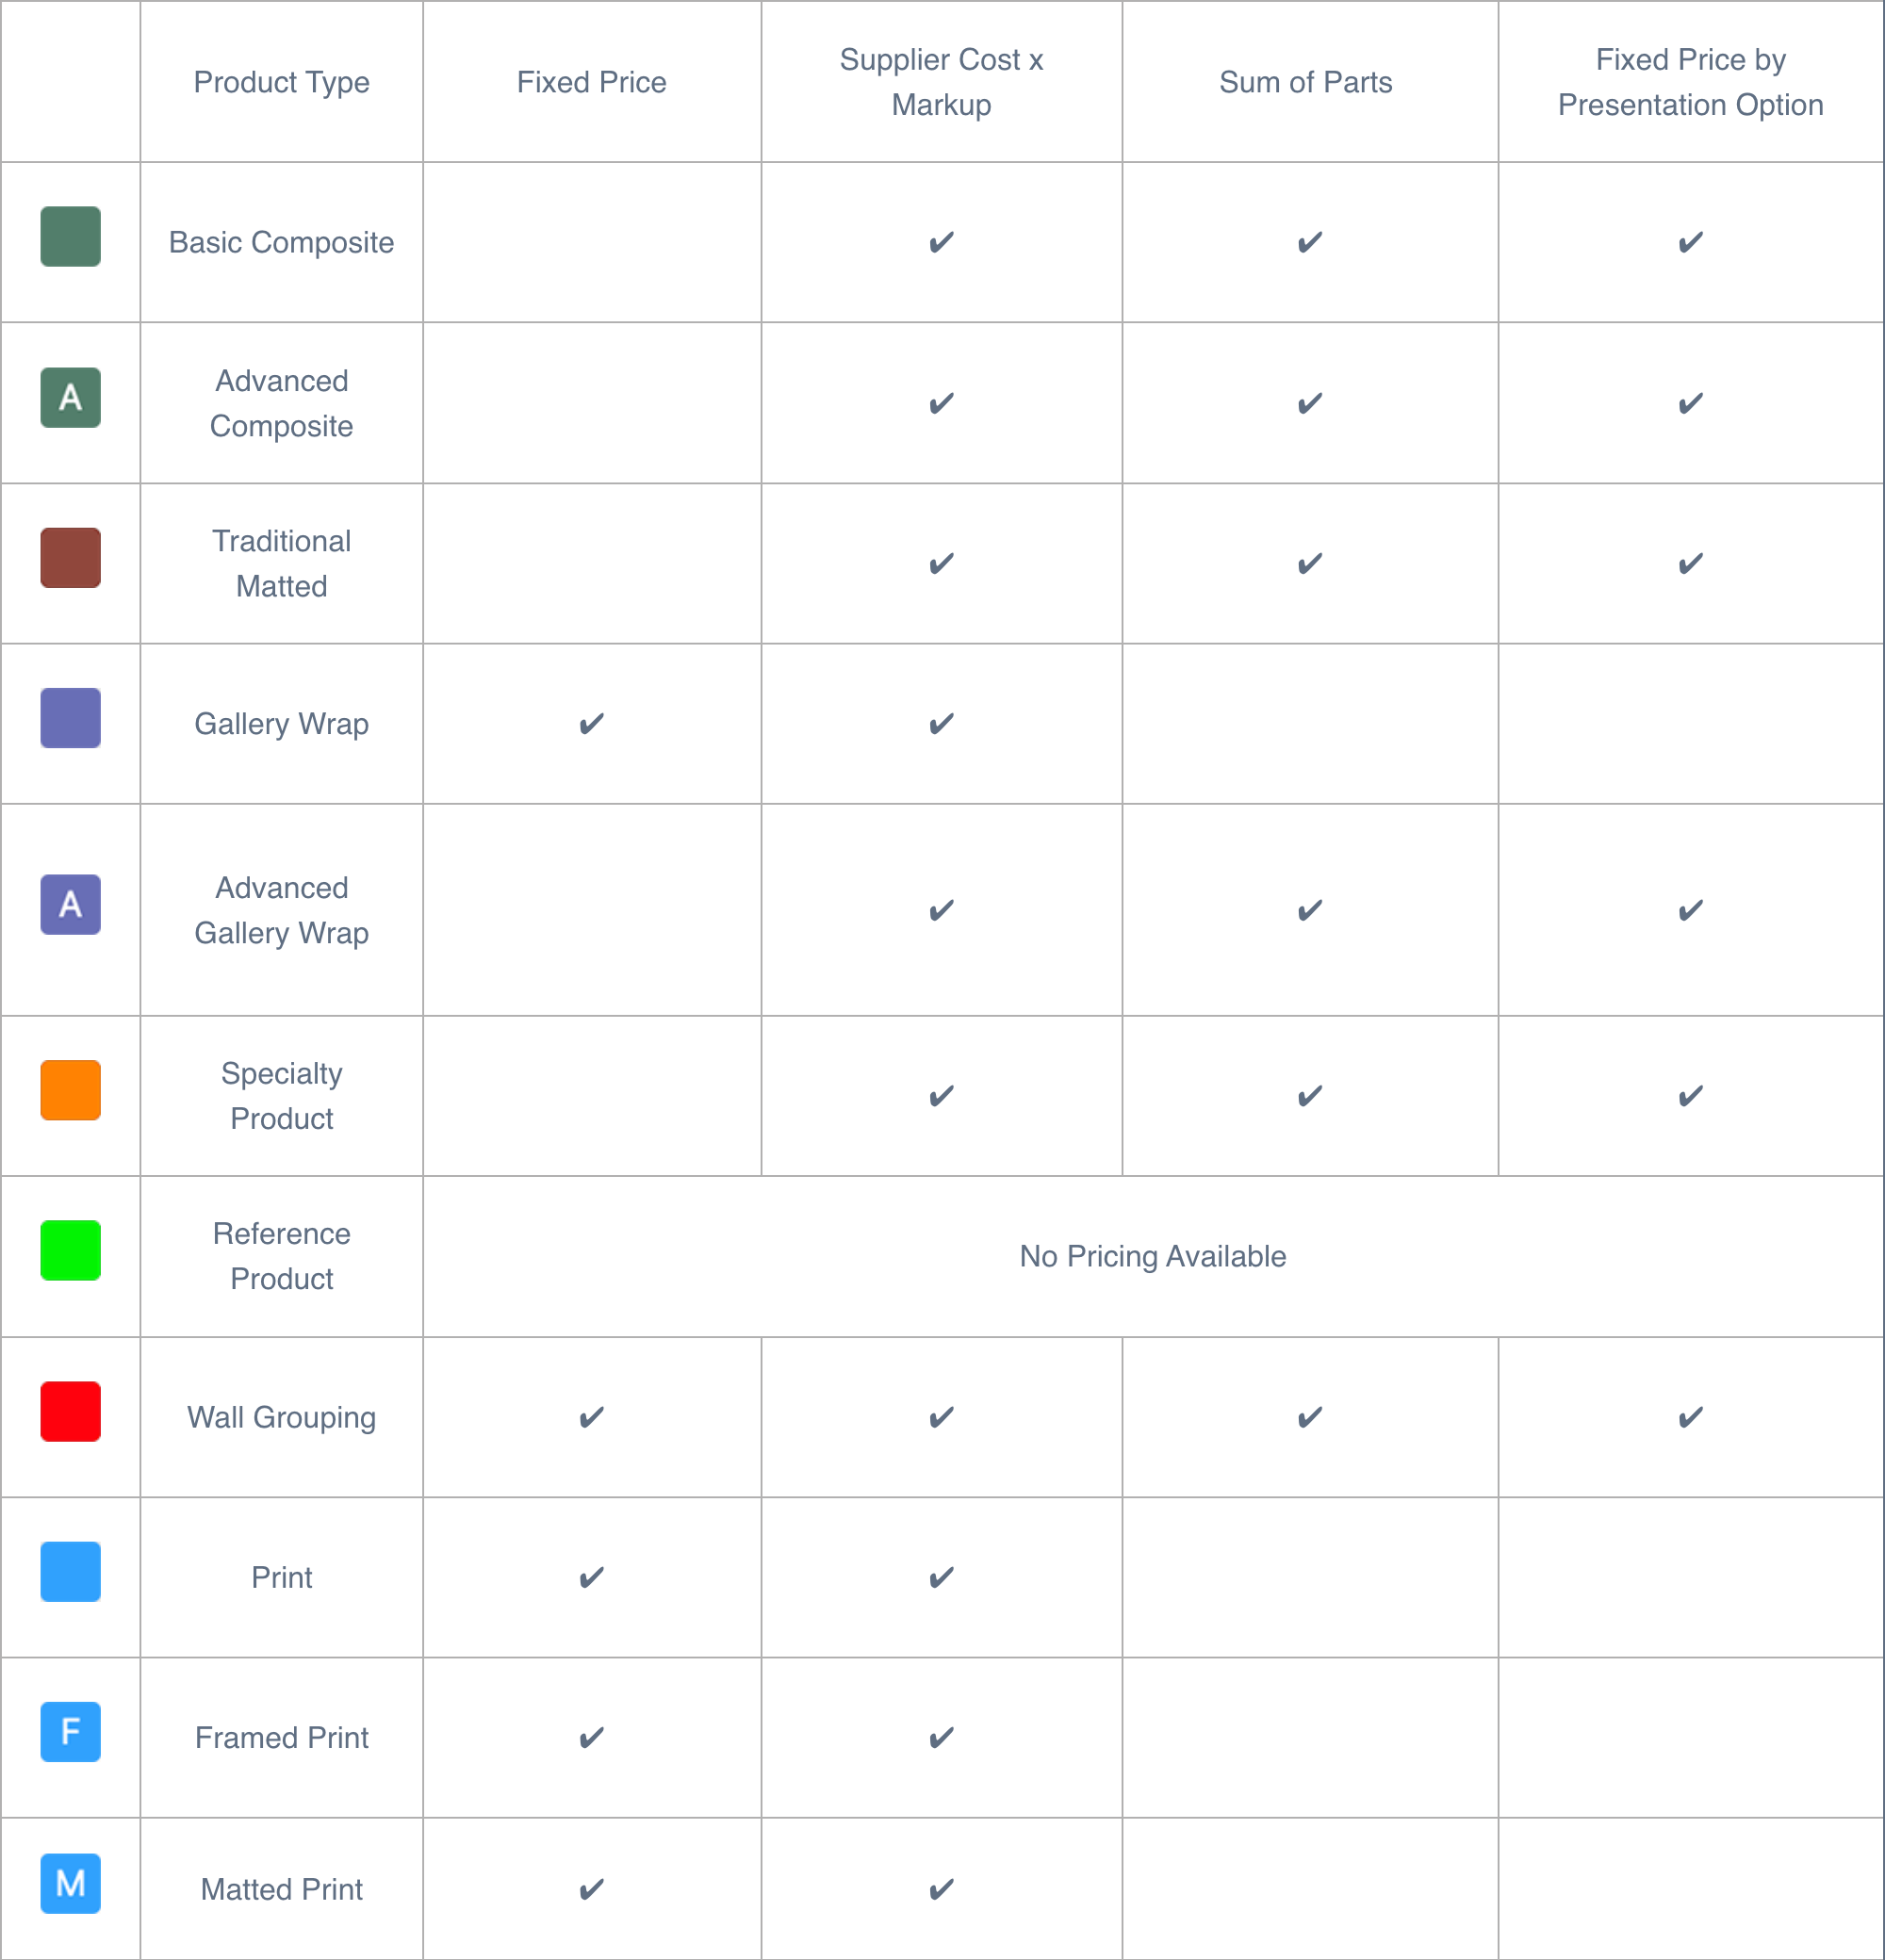Click the Wall Grouping product label
The image size is (1885, 1960).
[x=281, y=1418]
